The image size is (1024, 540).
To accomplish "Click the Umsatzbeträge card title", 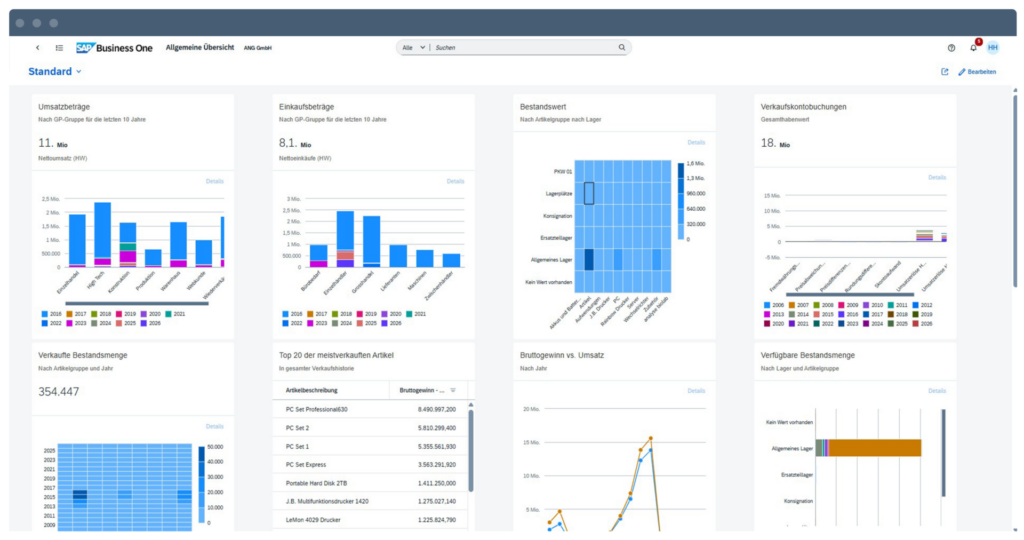I will point(64,107).
